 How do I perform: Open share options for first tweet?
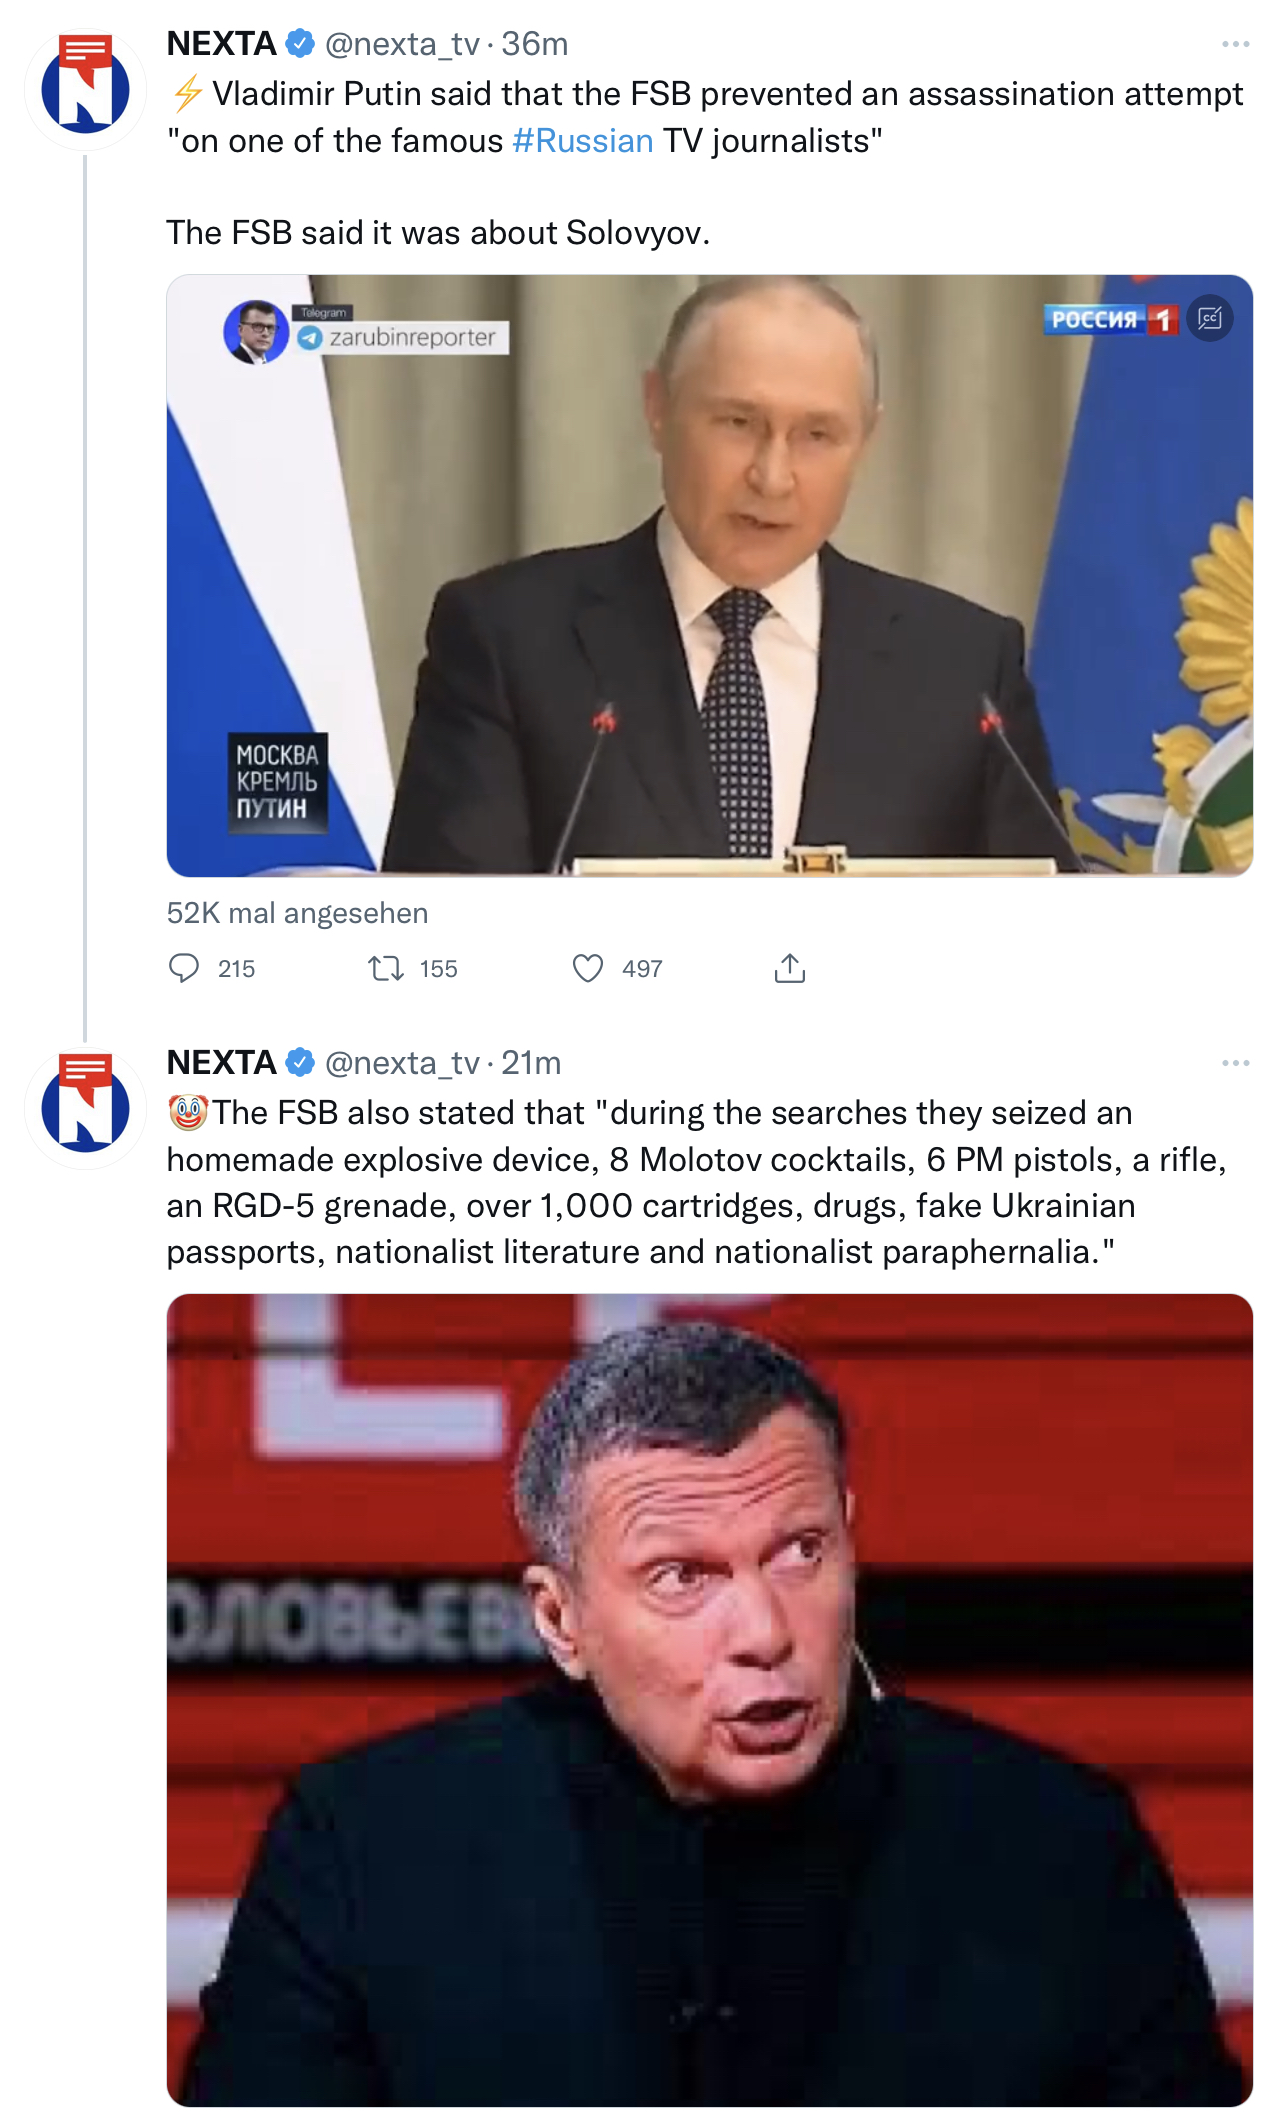coord(789,968)
